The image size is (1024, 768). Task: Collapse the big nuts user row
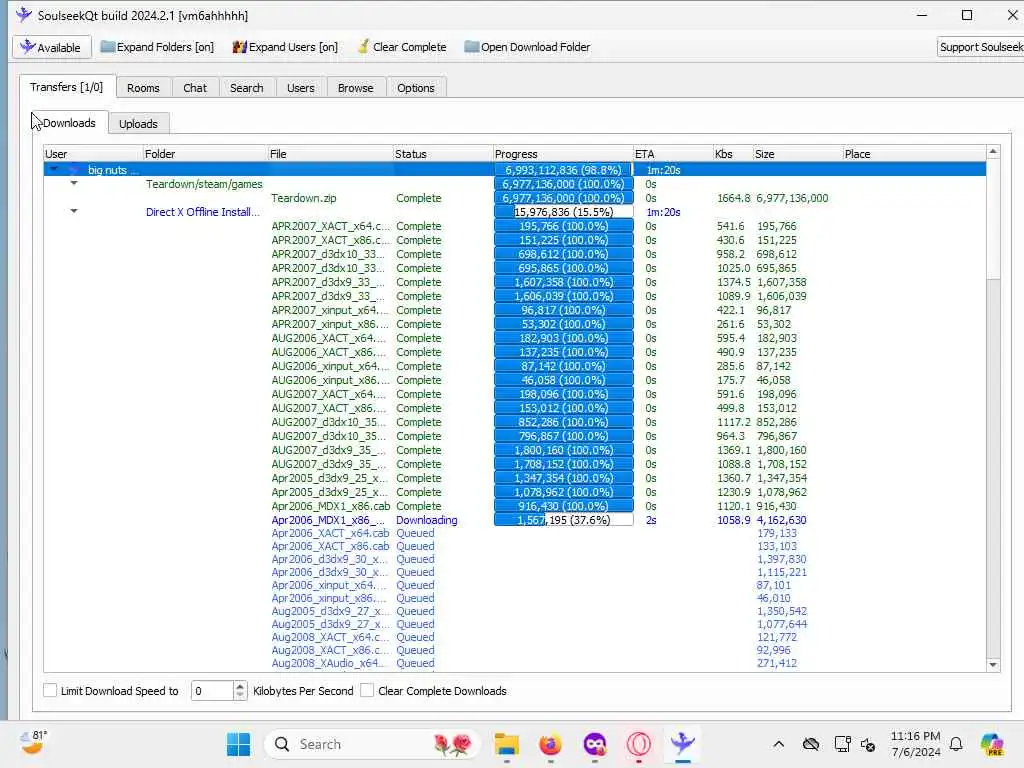tap(54, 170)
